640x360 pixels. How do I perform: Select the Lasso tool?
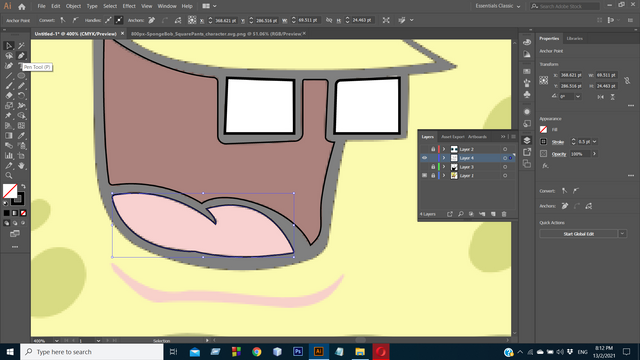9,56
